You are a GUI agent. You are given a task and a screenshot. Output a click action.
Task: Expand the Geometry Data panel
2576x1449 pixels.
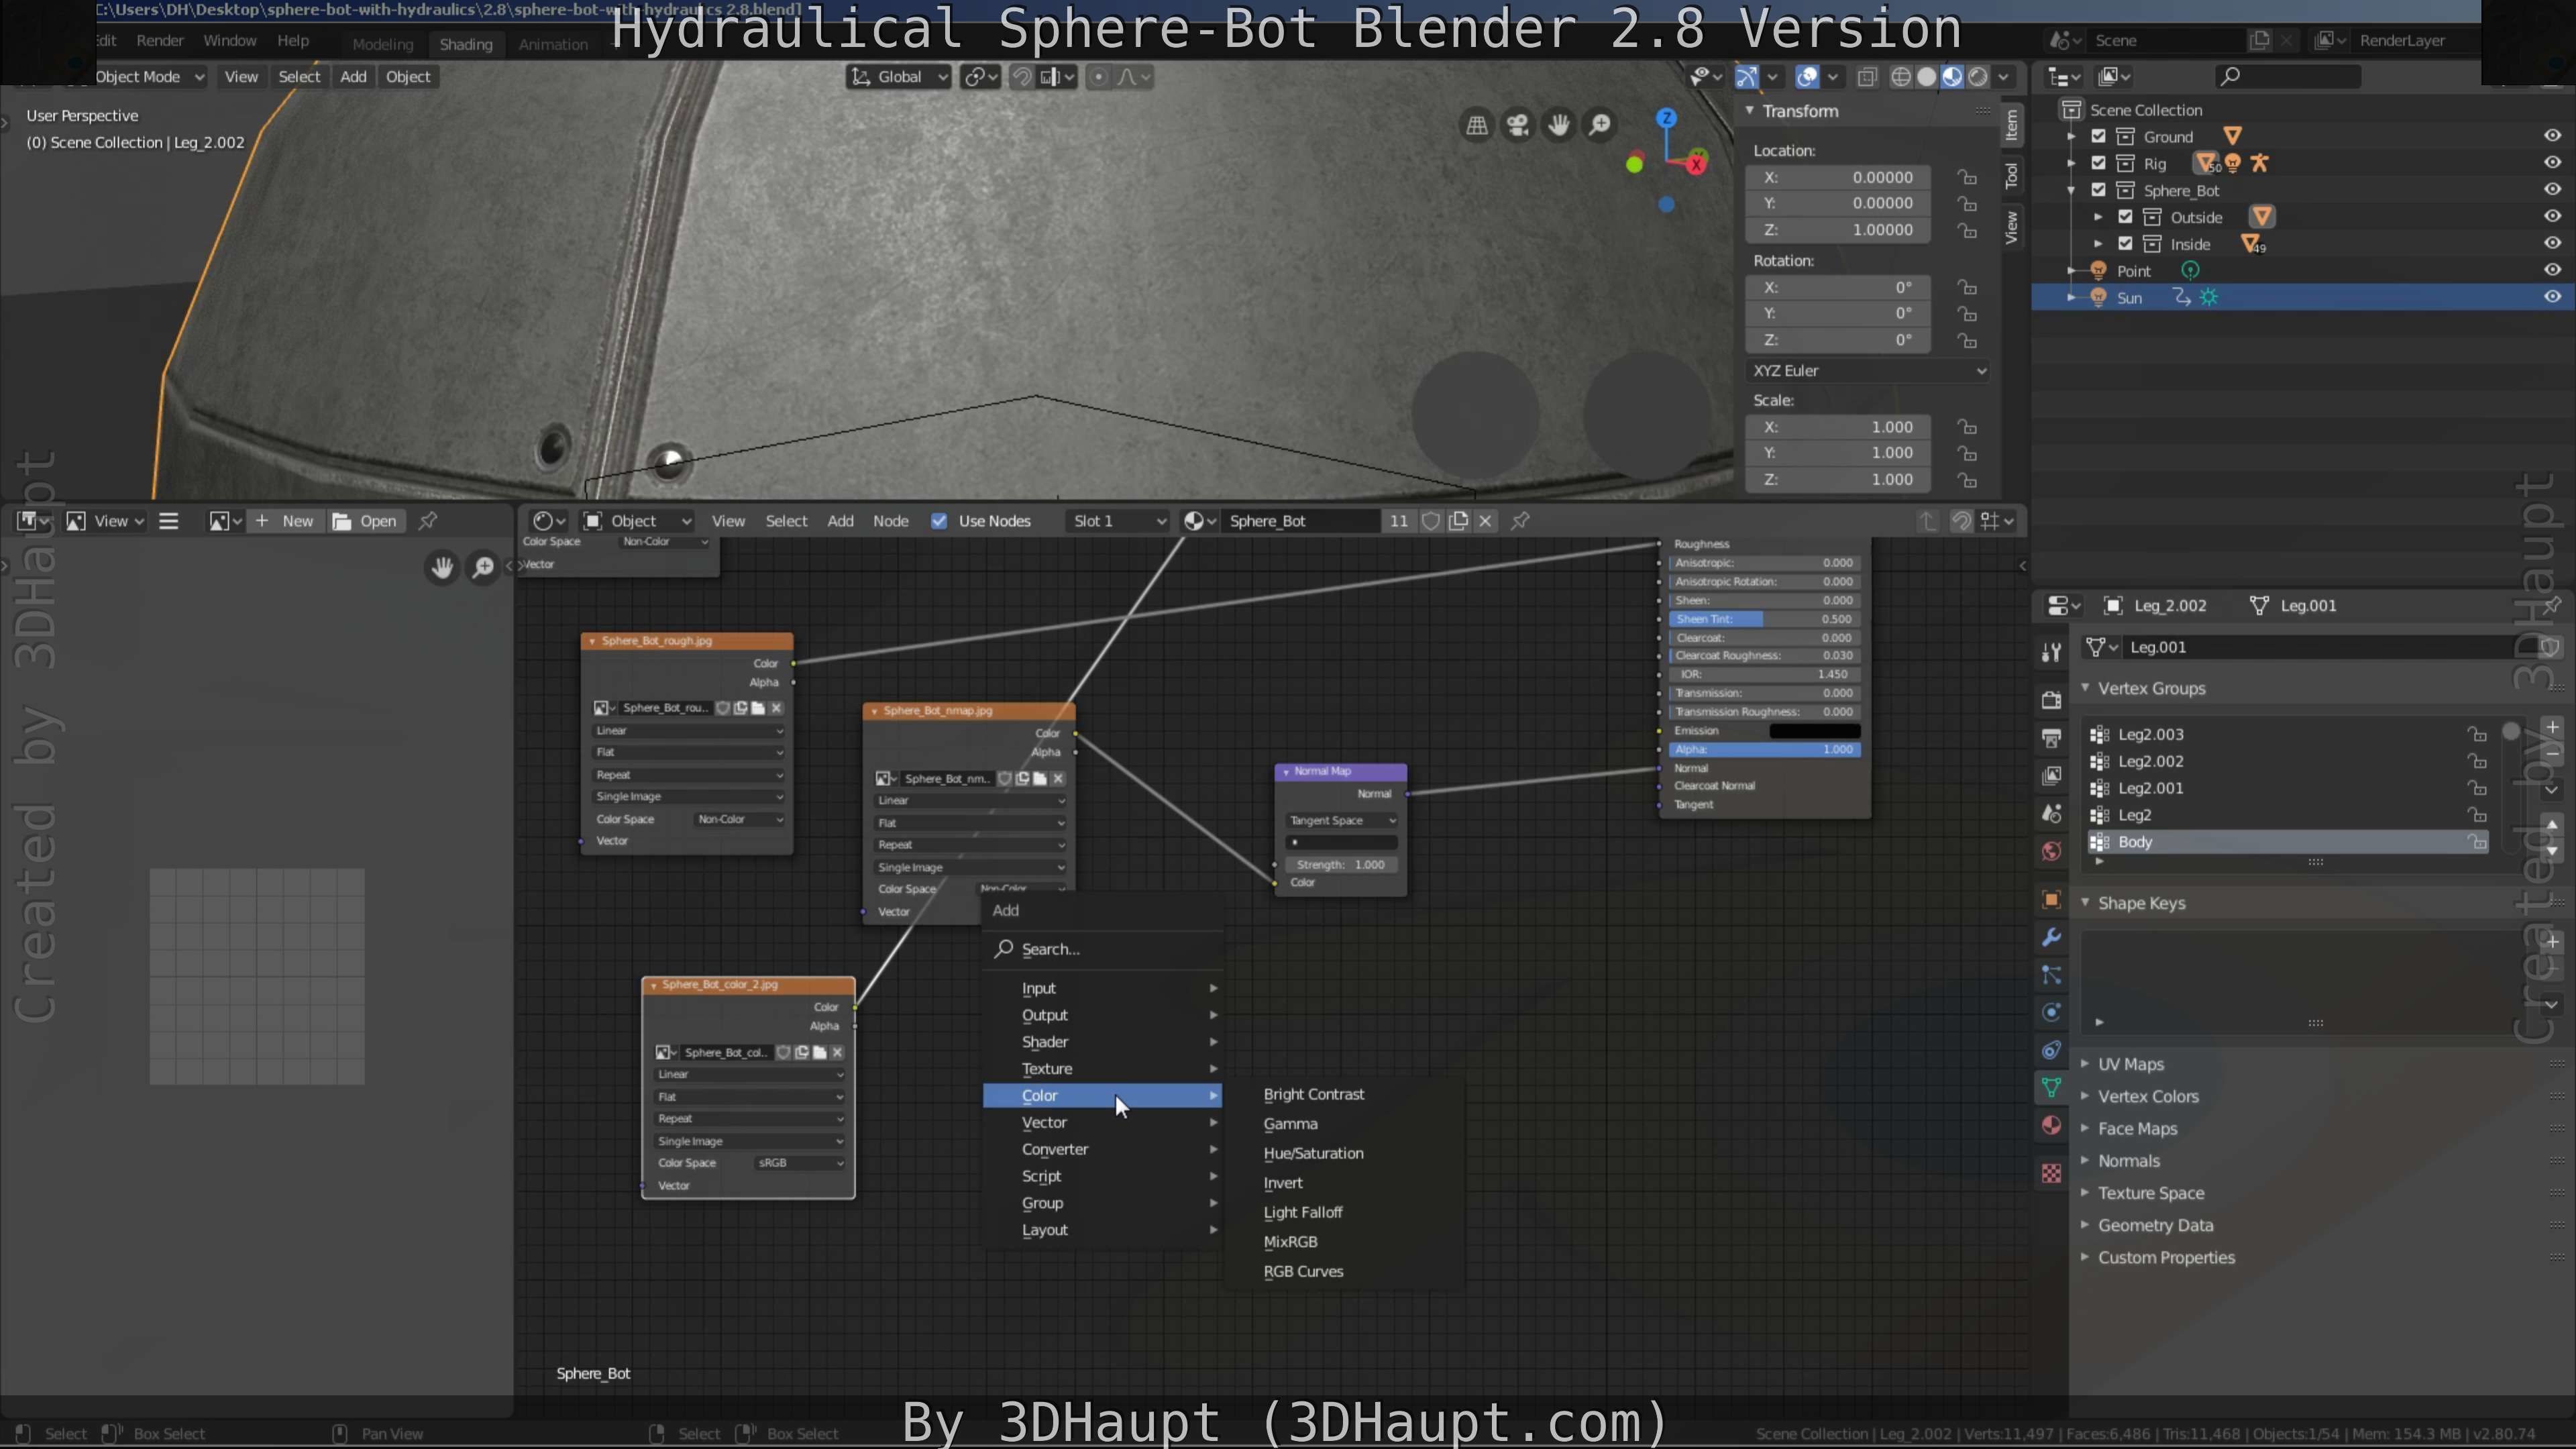tap(2085, 1225)
